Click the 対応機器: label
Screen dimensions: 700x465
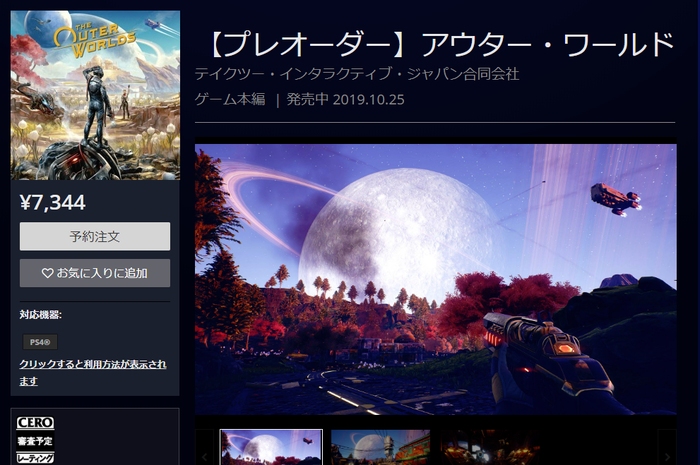click(41, 315)
